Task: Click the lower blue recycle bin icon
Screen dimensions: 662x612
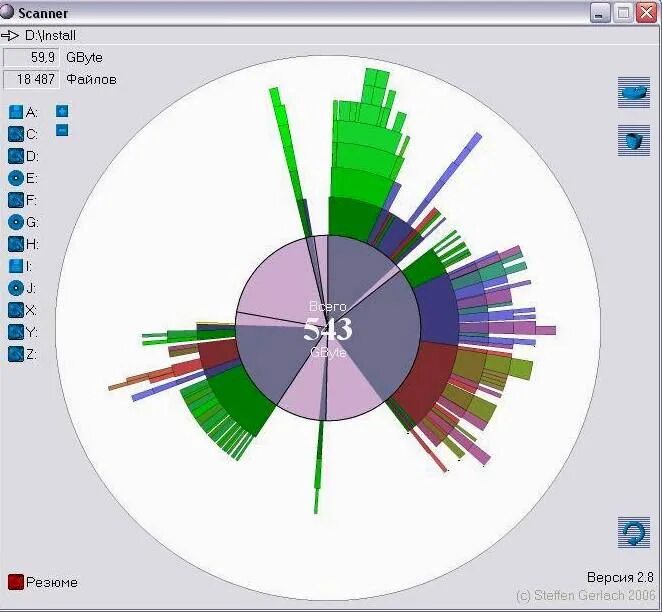Action: pyautogui.click(x=634, y=140)
